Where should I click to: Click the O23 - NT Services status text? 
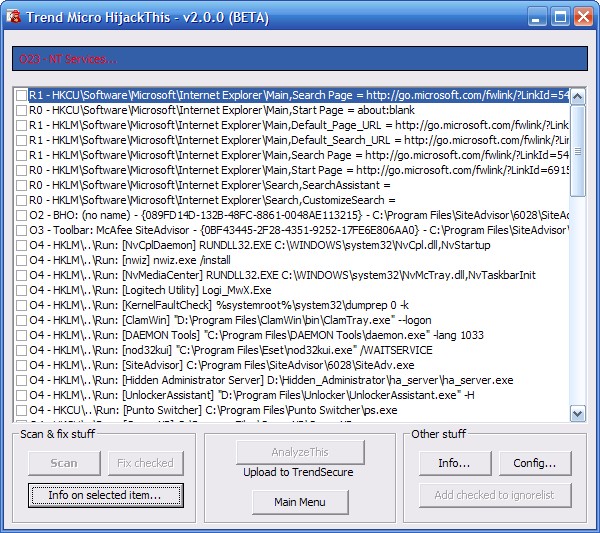[68, 59]
